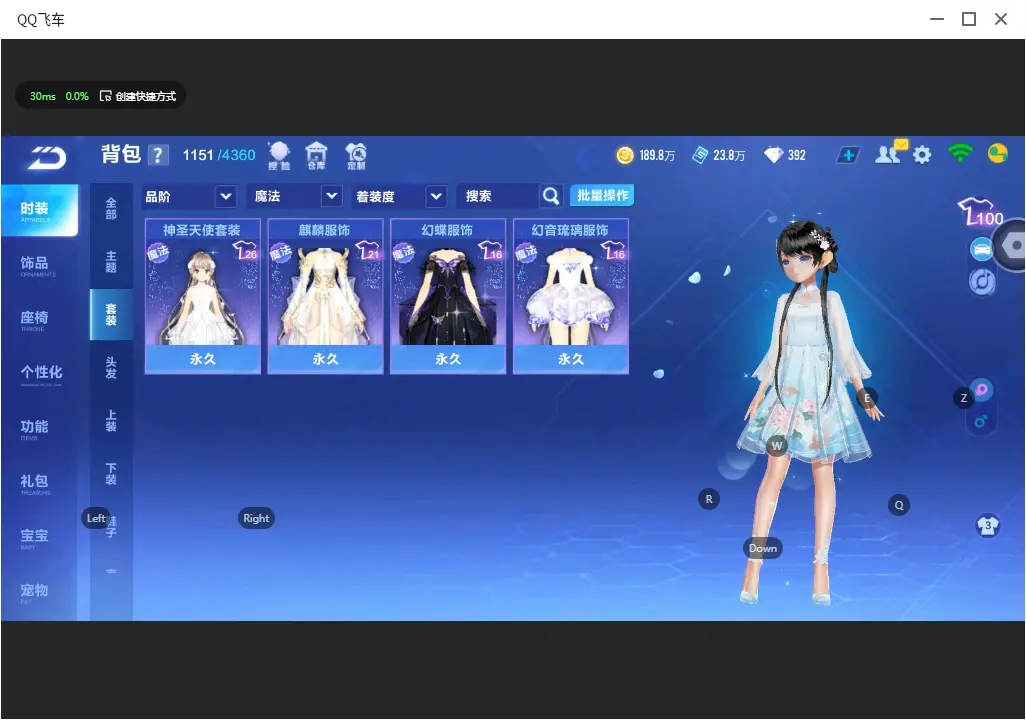
Task: Select the 全部 sub-category
Action: tap(111, 209)
